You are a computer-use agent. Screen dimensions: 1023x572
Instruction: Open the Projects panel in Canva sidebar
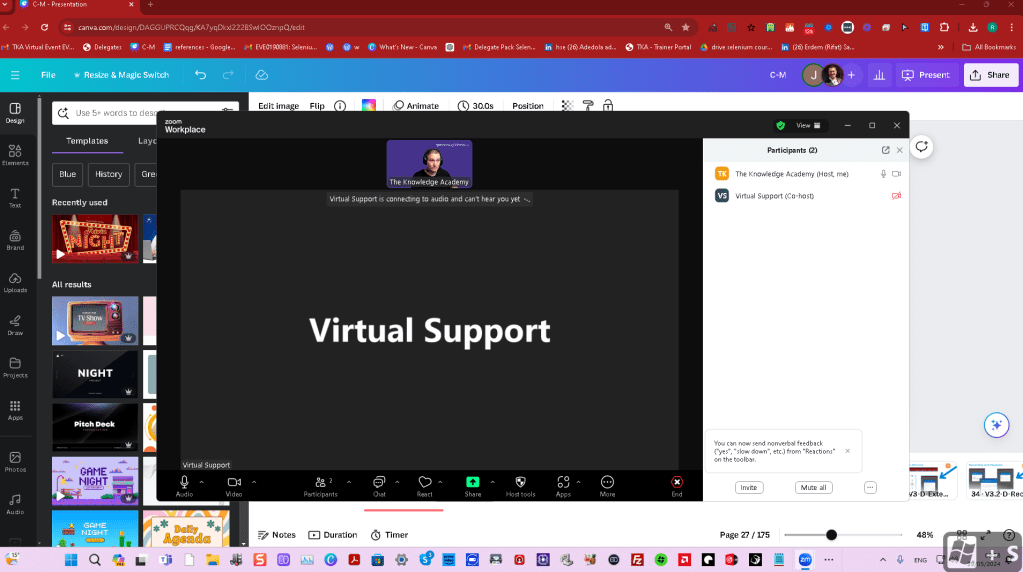coord(15,367)
